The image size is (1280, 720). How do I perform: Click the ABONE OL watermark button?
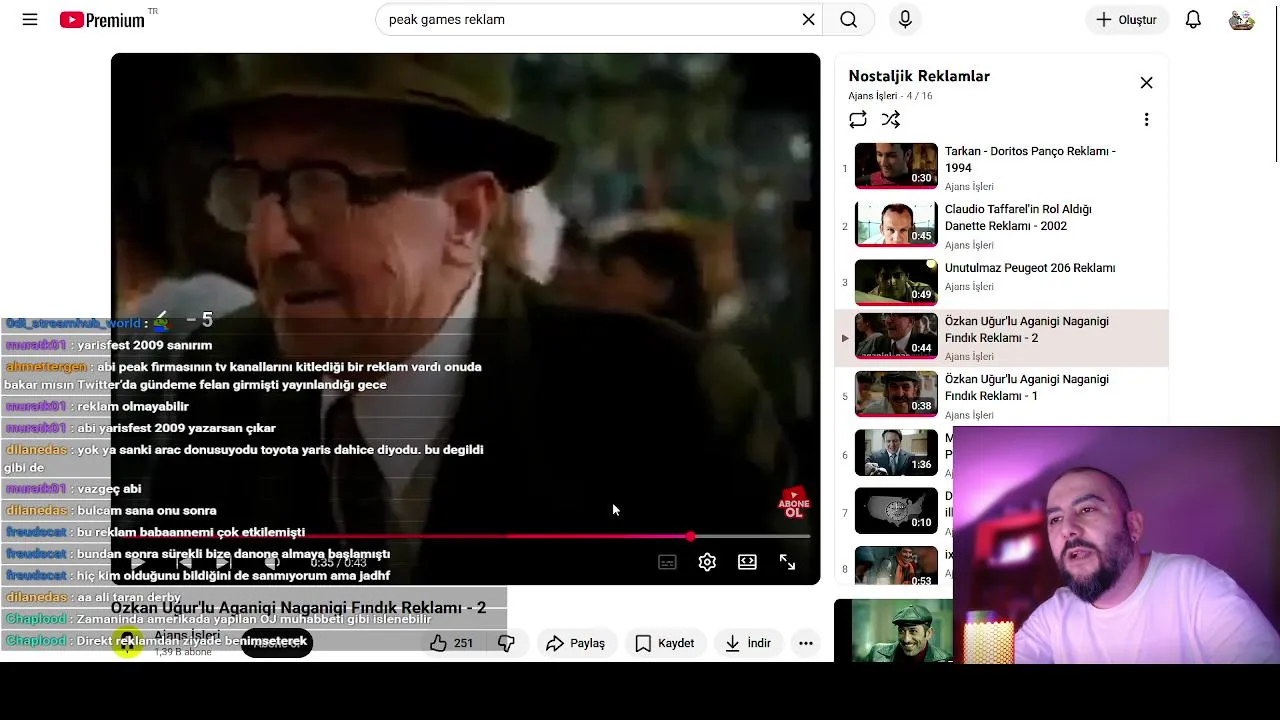(x=794, y=503)
